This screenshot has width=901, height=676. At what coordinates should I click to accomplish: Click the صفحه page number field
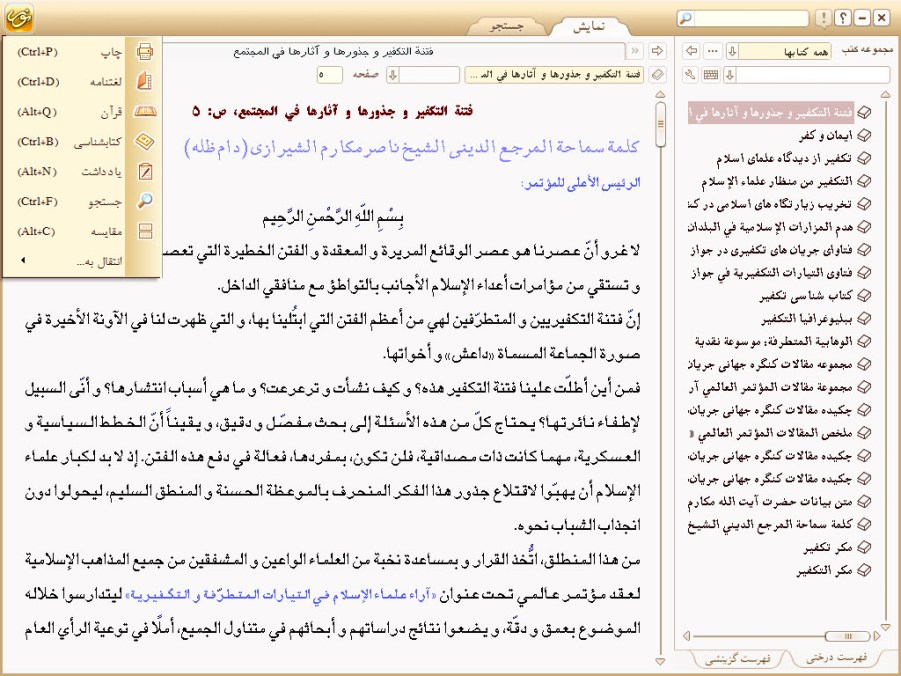(x=329, y=75)
